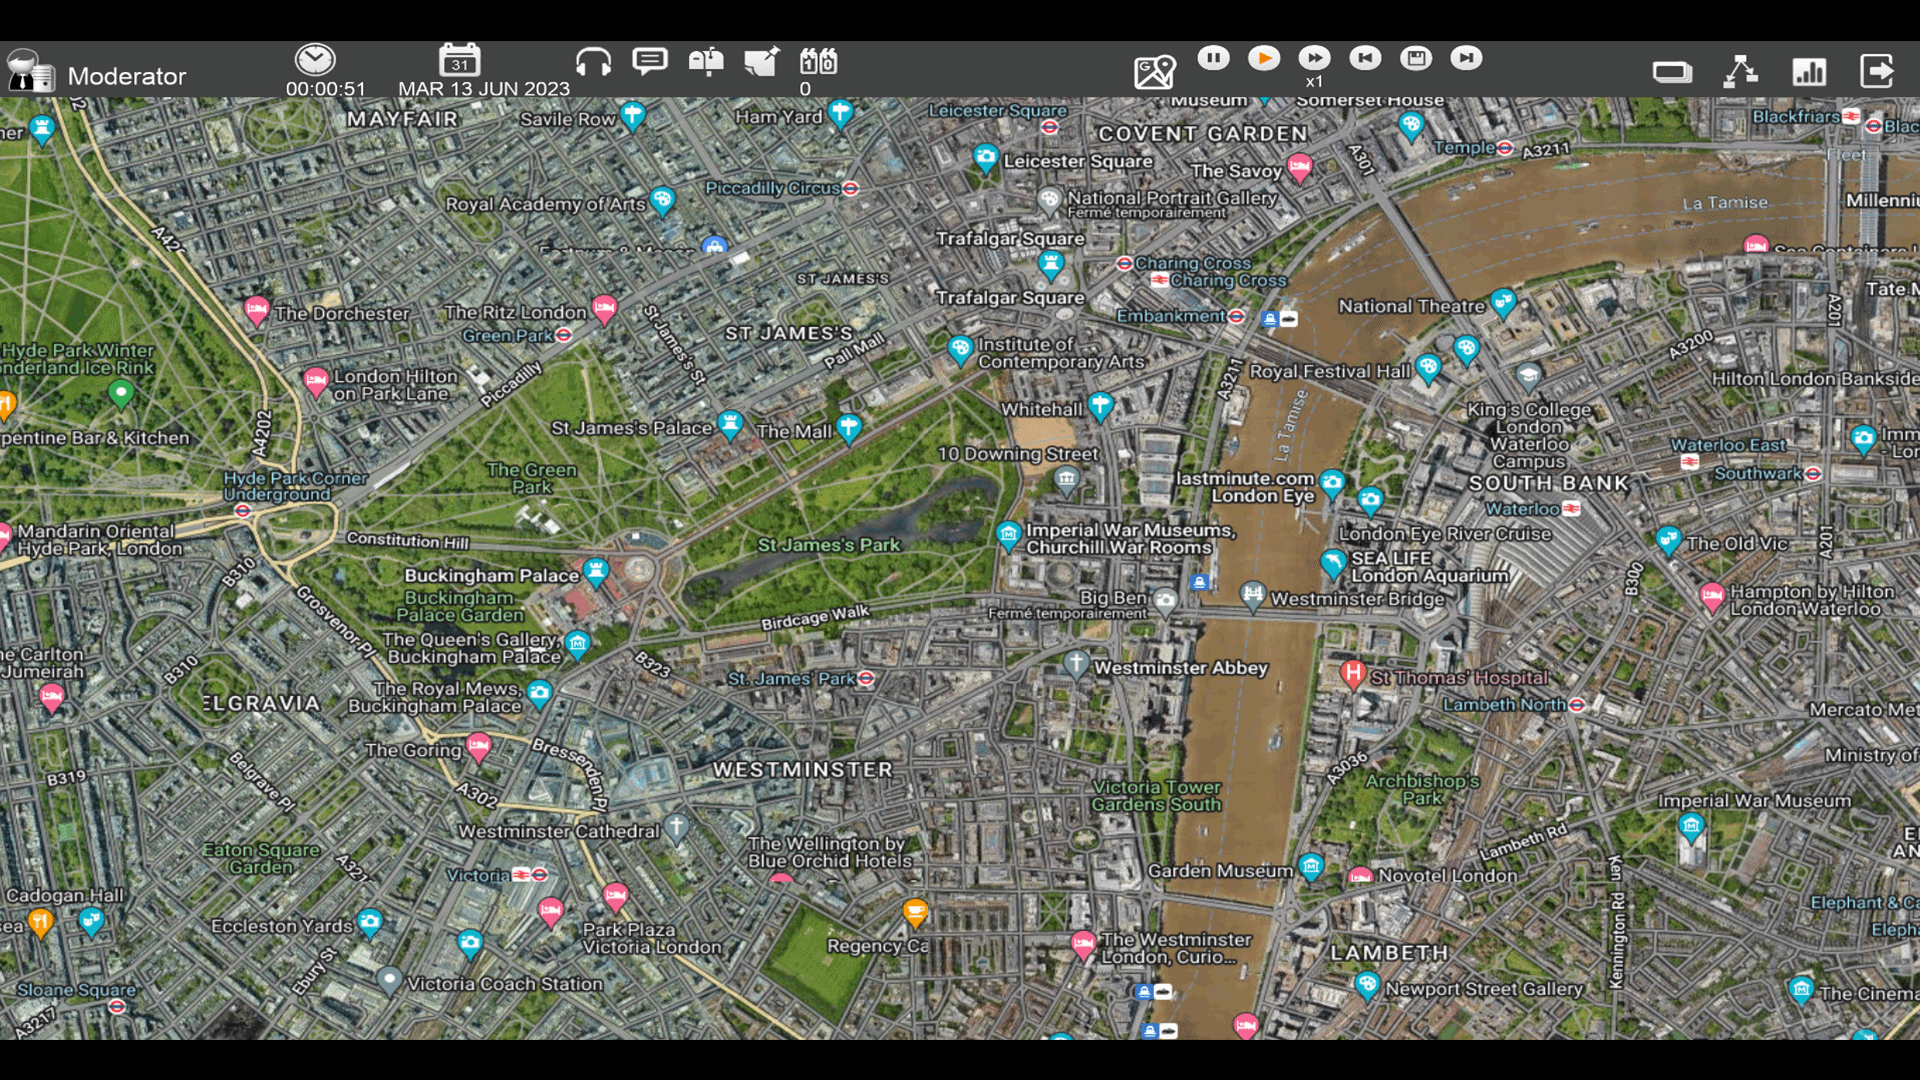Click the elapsed time clock icon

(315, 60)
